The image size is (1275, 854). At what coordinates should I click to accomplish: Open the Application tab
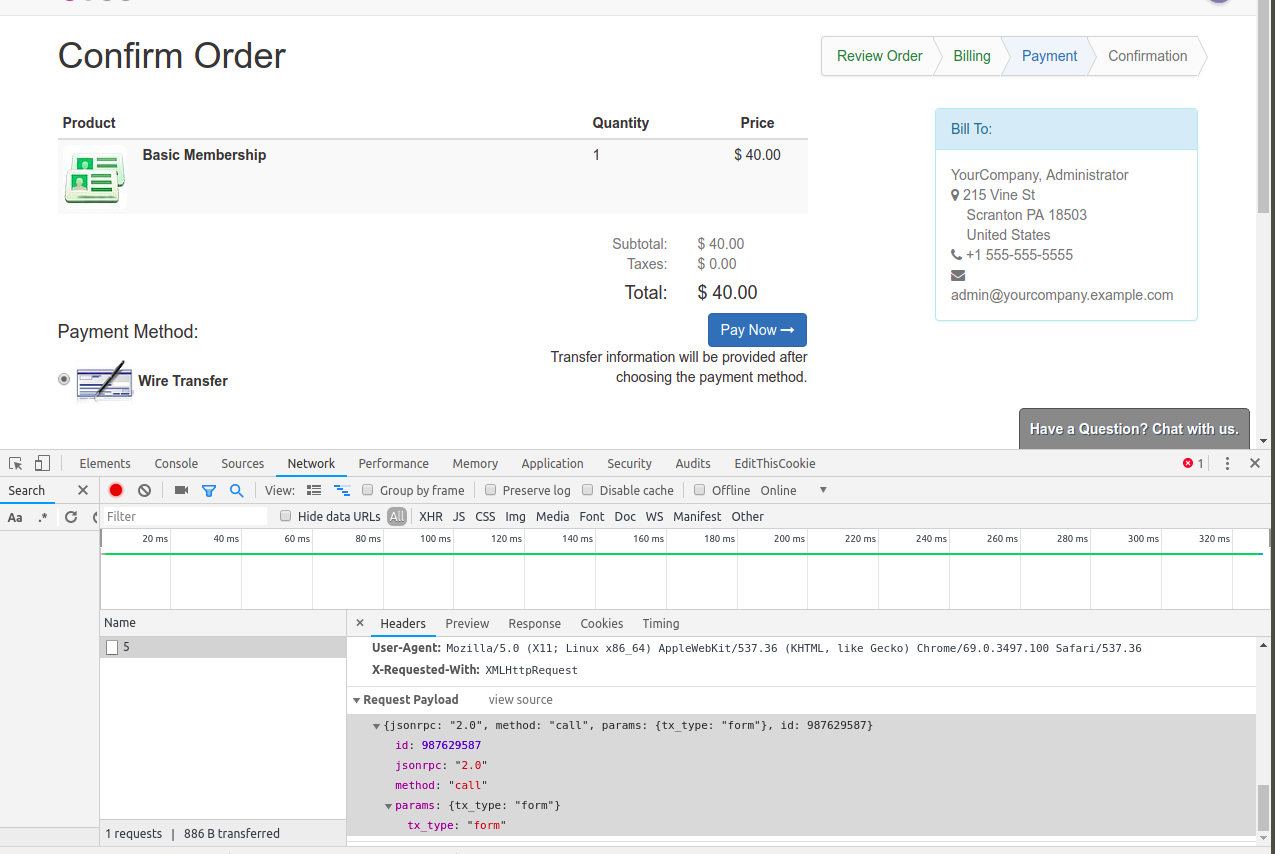tap(552, 463)
